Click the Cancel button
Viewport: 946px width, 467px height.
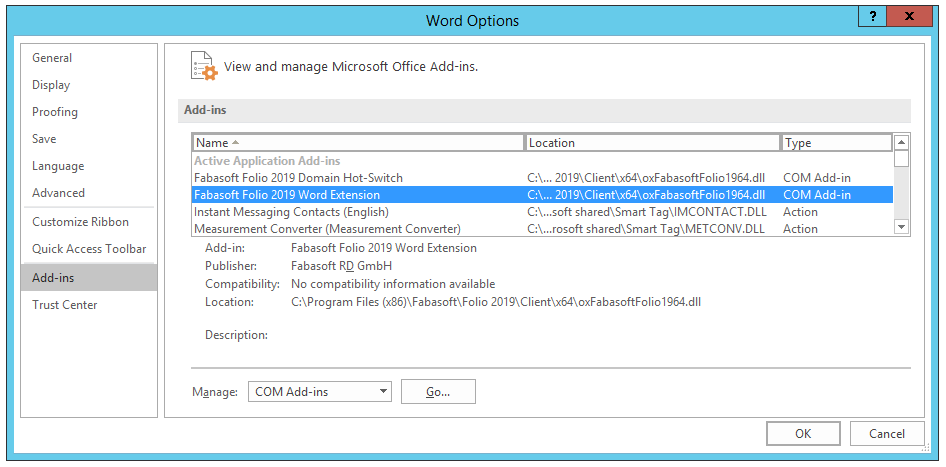887,434
